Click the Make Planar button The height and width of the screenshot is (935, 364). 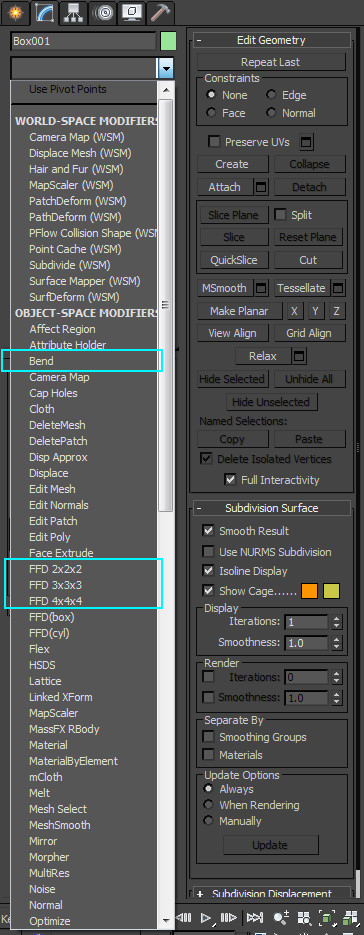[x=239, y=311]
